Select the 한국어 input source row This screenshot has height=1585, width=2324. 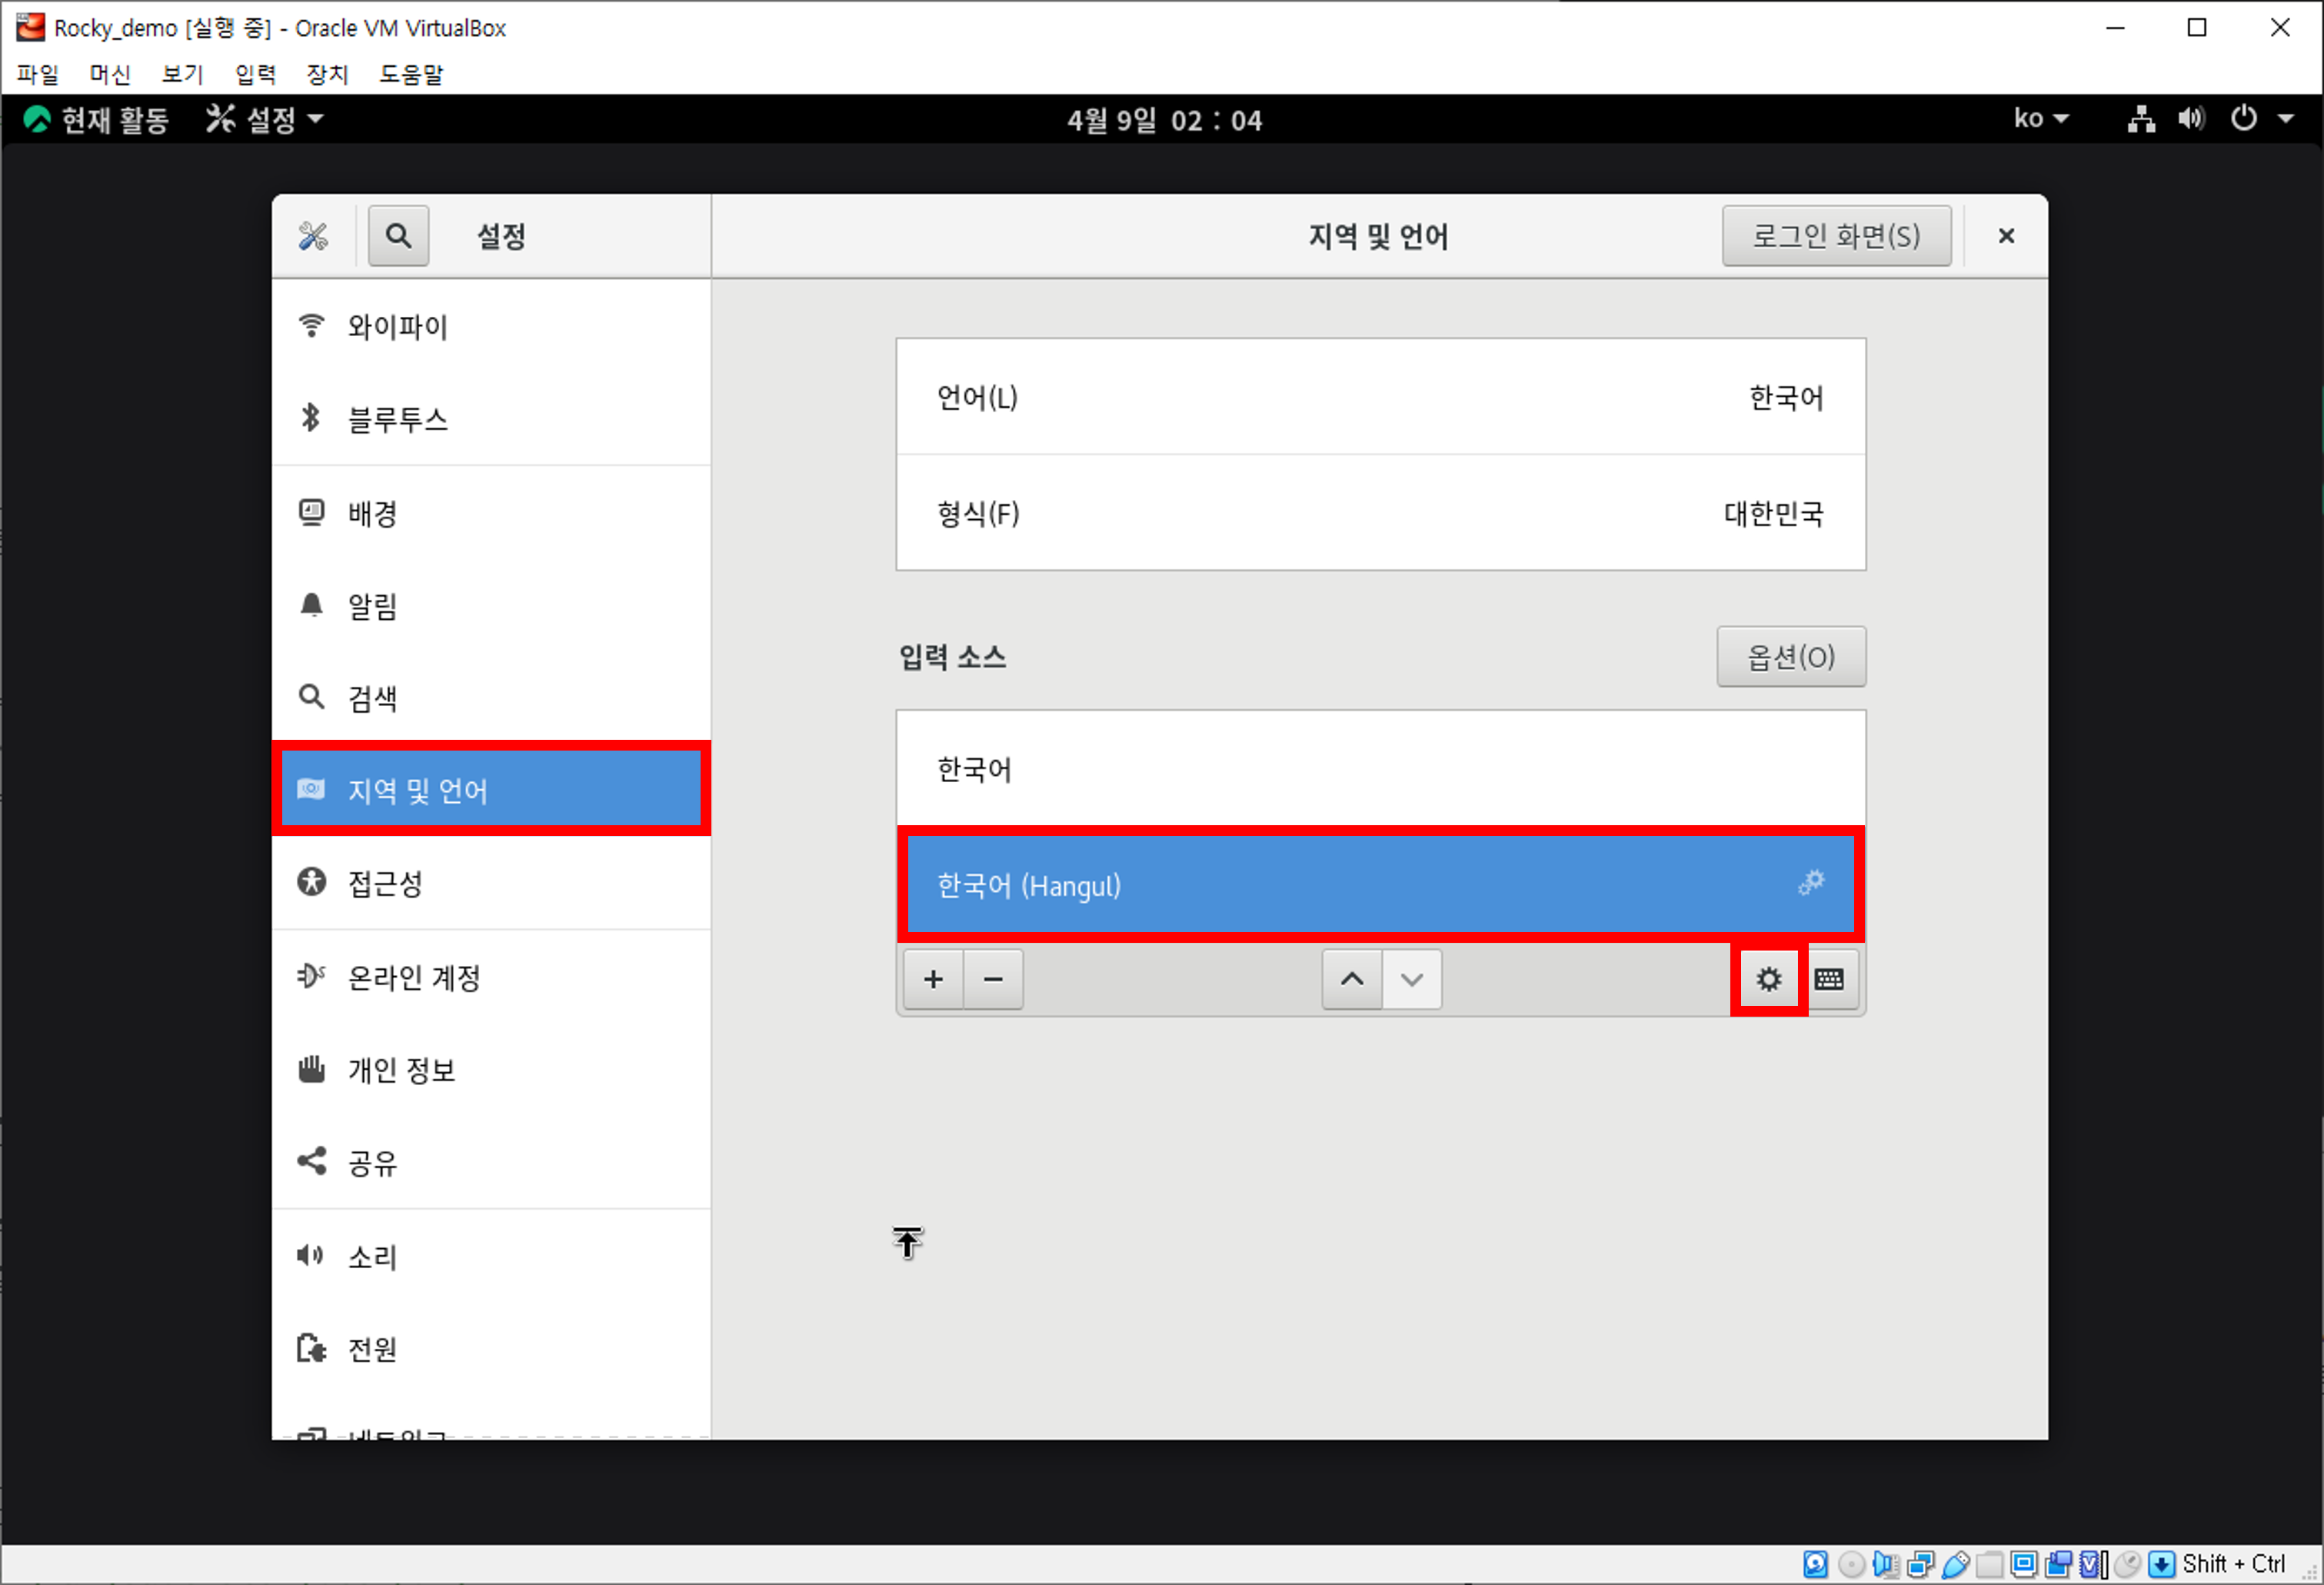click(x=1380, y=769)
